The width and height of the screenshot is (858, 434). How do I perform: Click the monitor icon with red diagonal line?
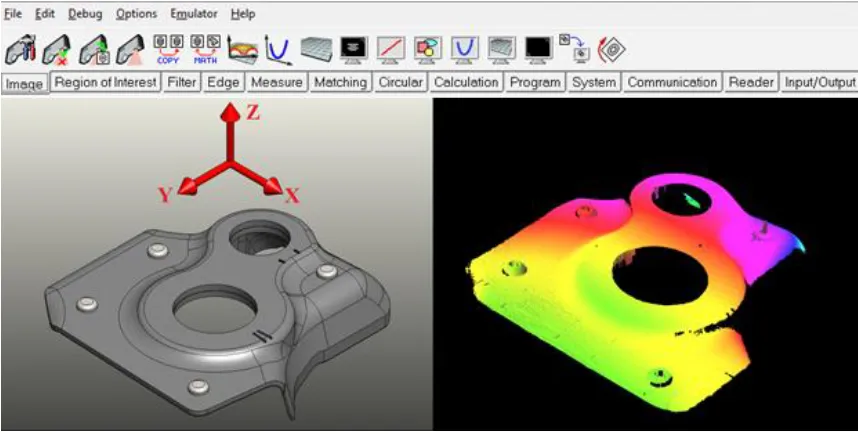[391, 50]
